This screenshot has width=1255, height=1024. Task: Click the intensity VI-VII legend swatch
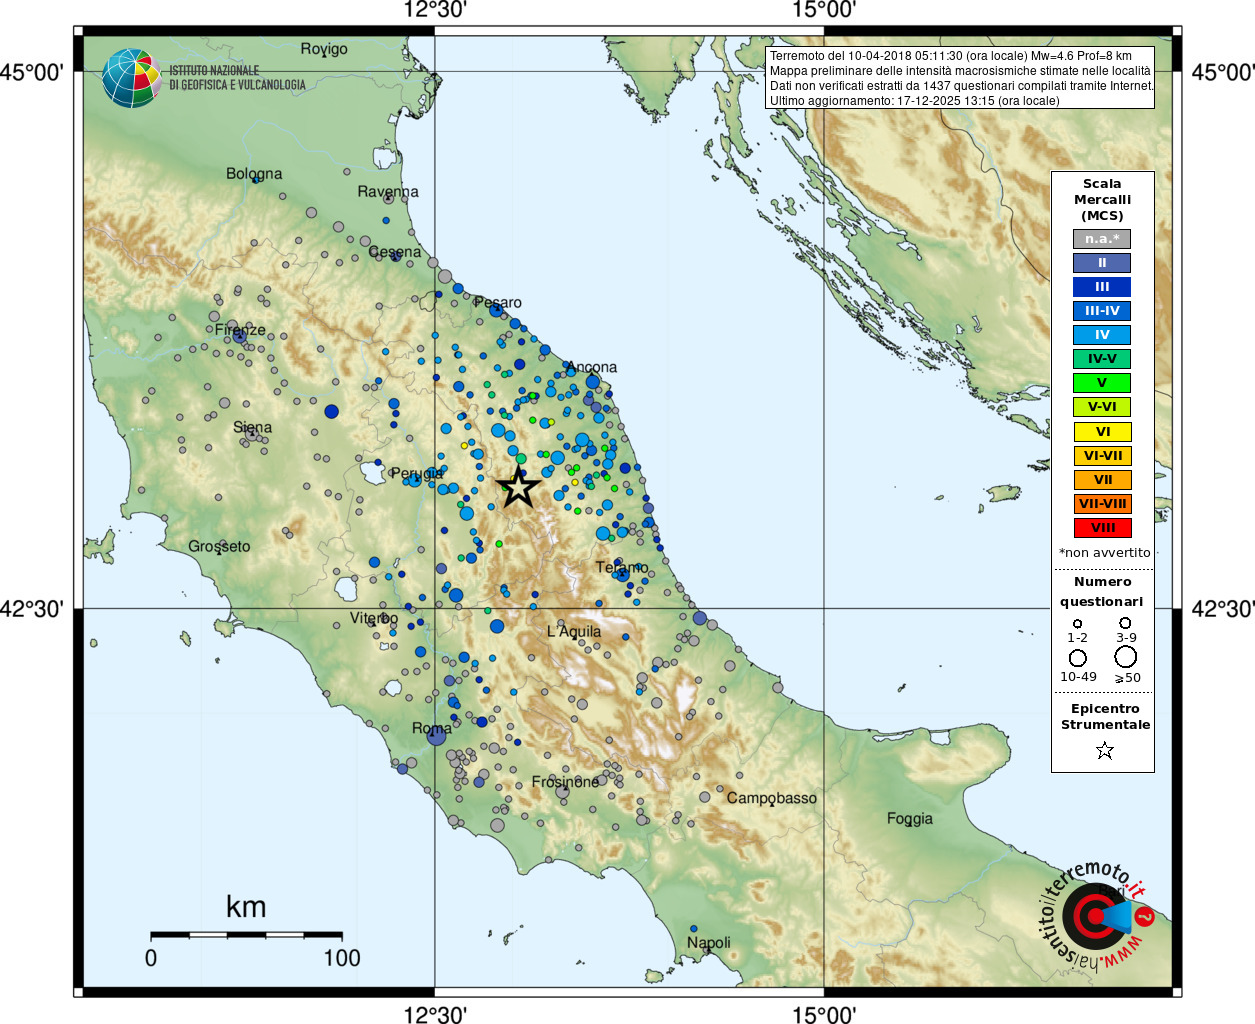(x=1102, y=456)
